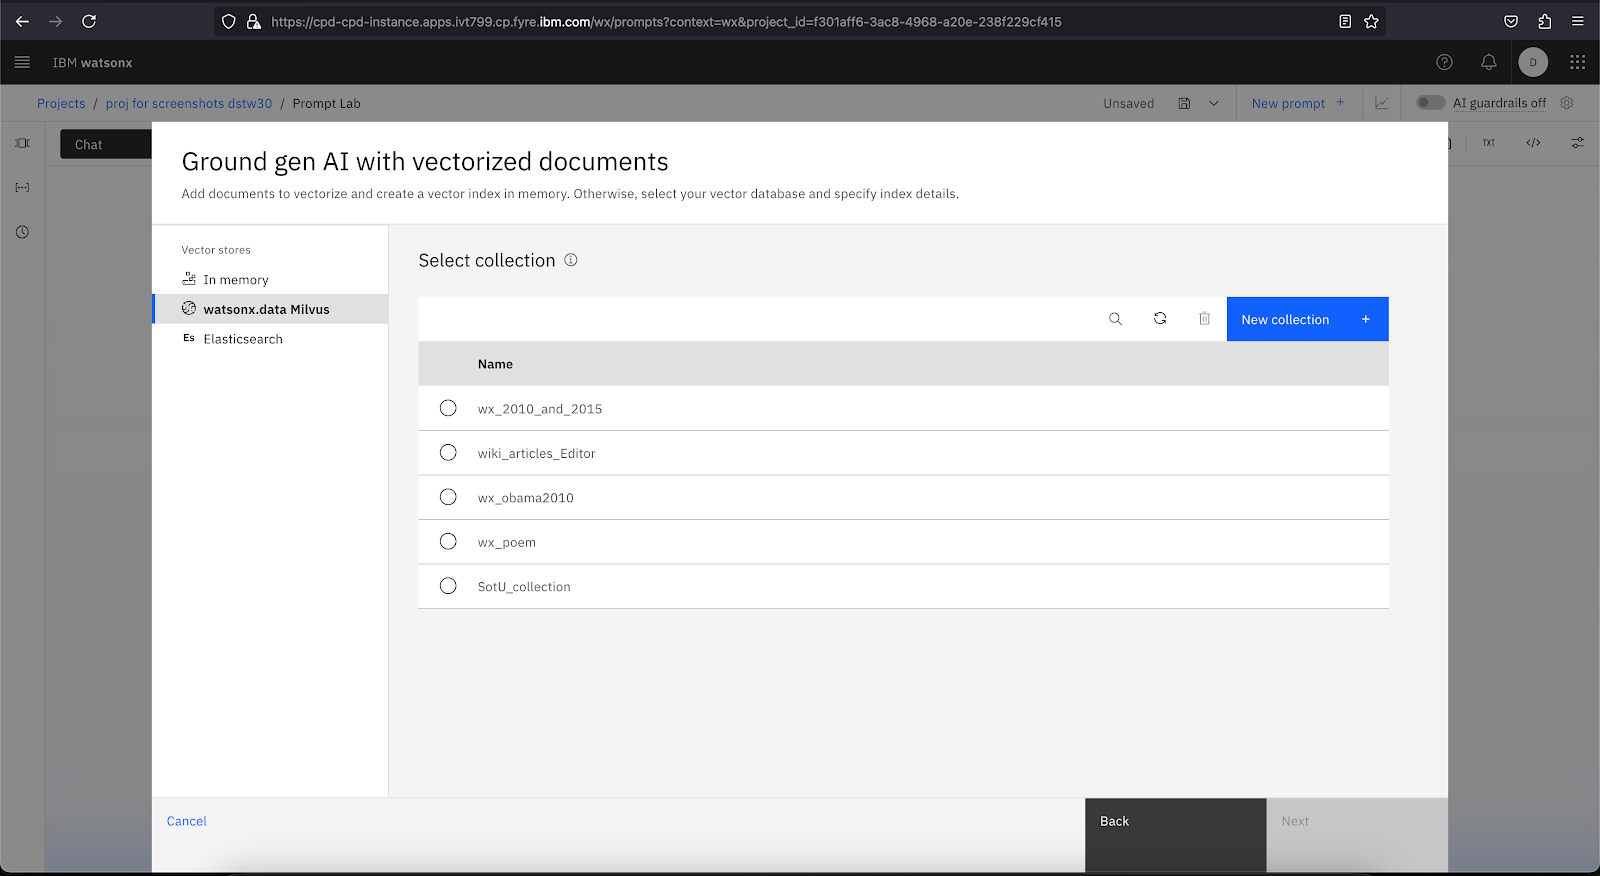
Task: Select the SotU_collection radio button
Action: (x=448, y=586)
